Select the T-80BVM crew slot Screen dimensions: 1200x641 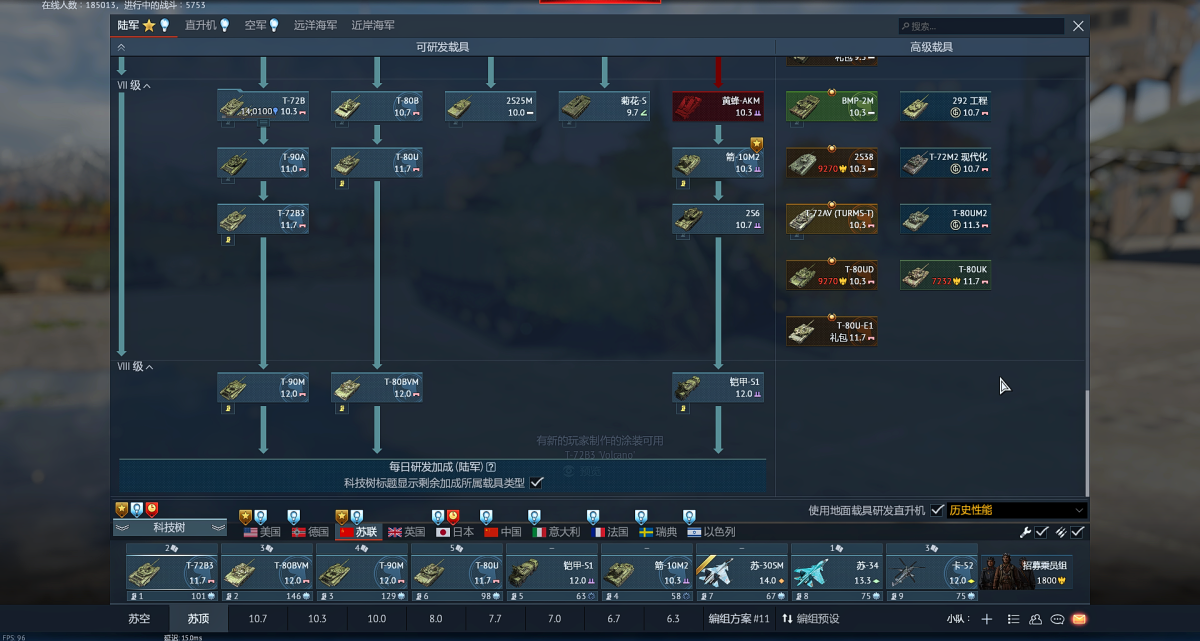tap(266, 574)
